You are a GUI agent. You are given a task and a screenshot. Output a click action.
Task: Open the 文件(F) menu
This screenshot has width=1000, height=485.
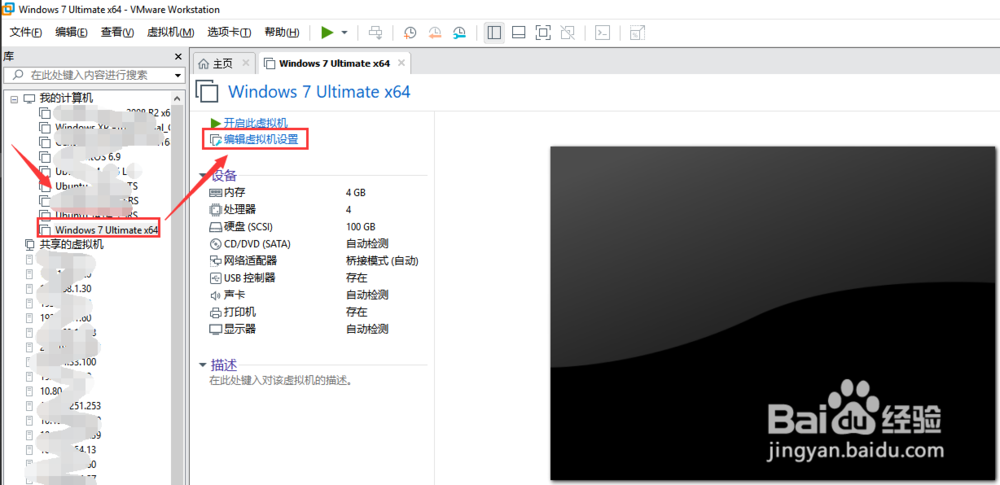tap(26, 33)
